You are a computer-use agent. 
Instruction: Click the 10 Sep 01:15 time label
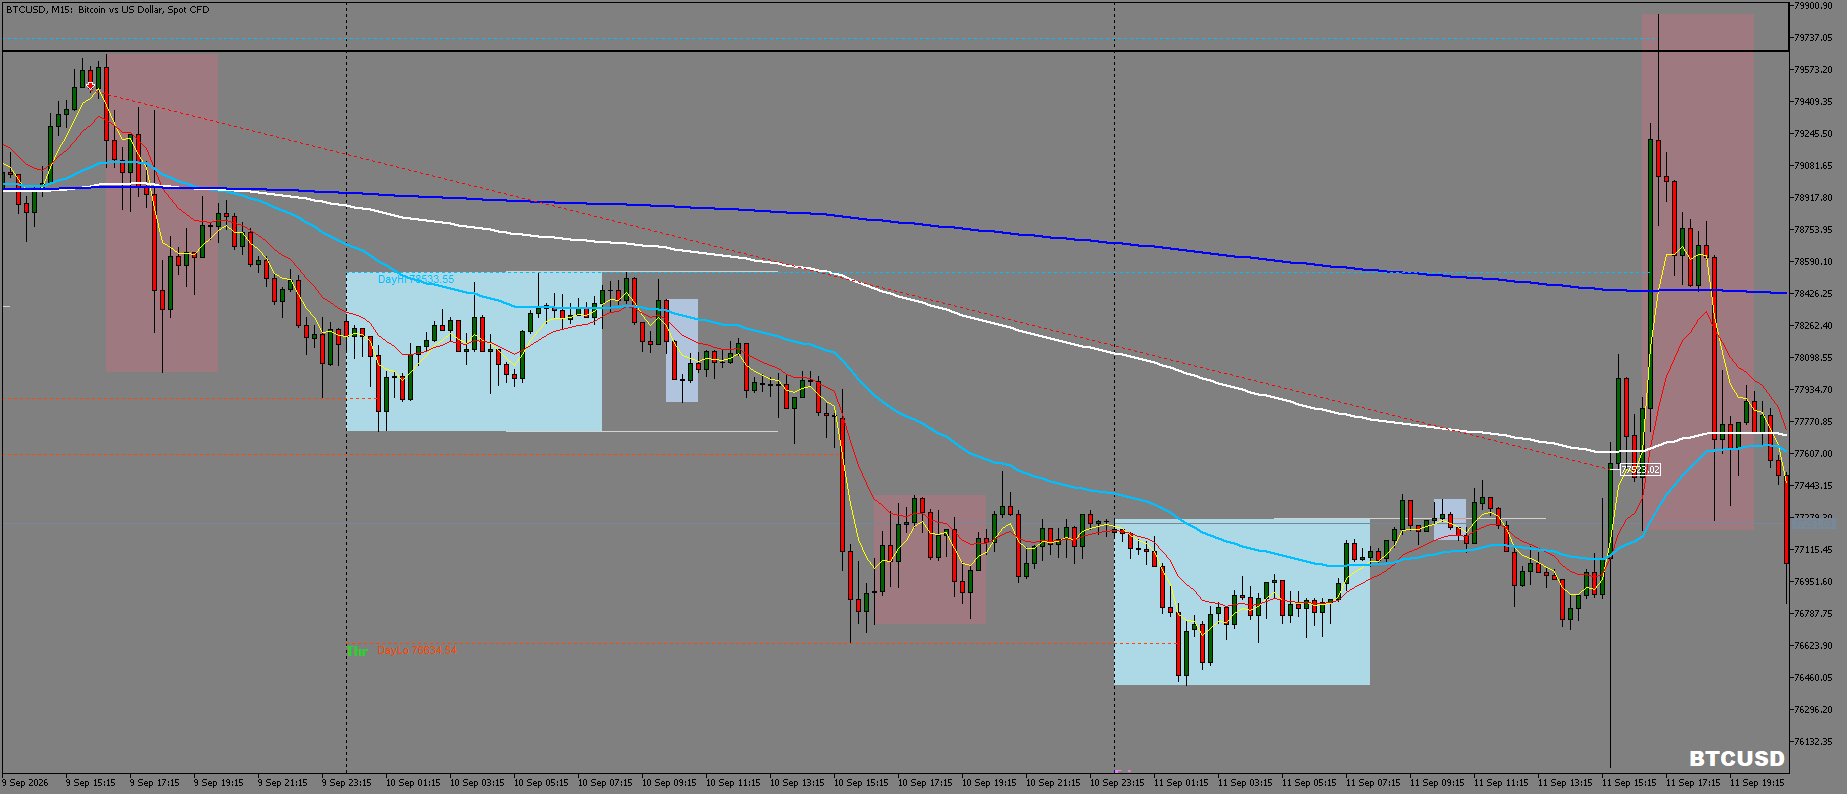pyautogui.click(x=413, y=783)
